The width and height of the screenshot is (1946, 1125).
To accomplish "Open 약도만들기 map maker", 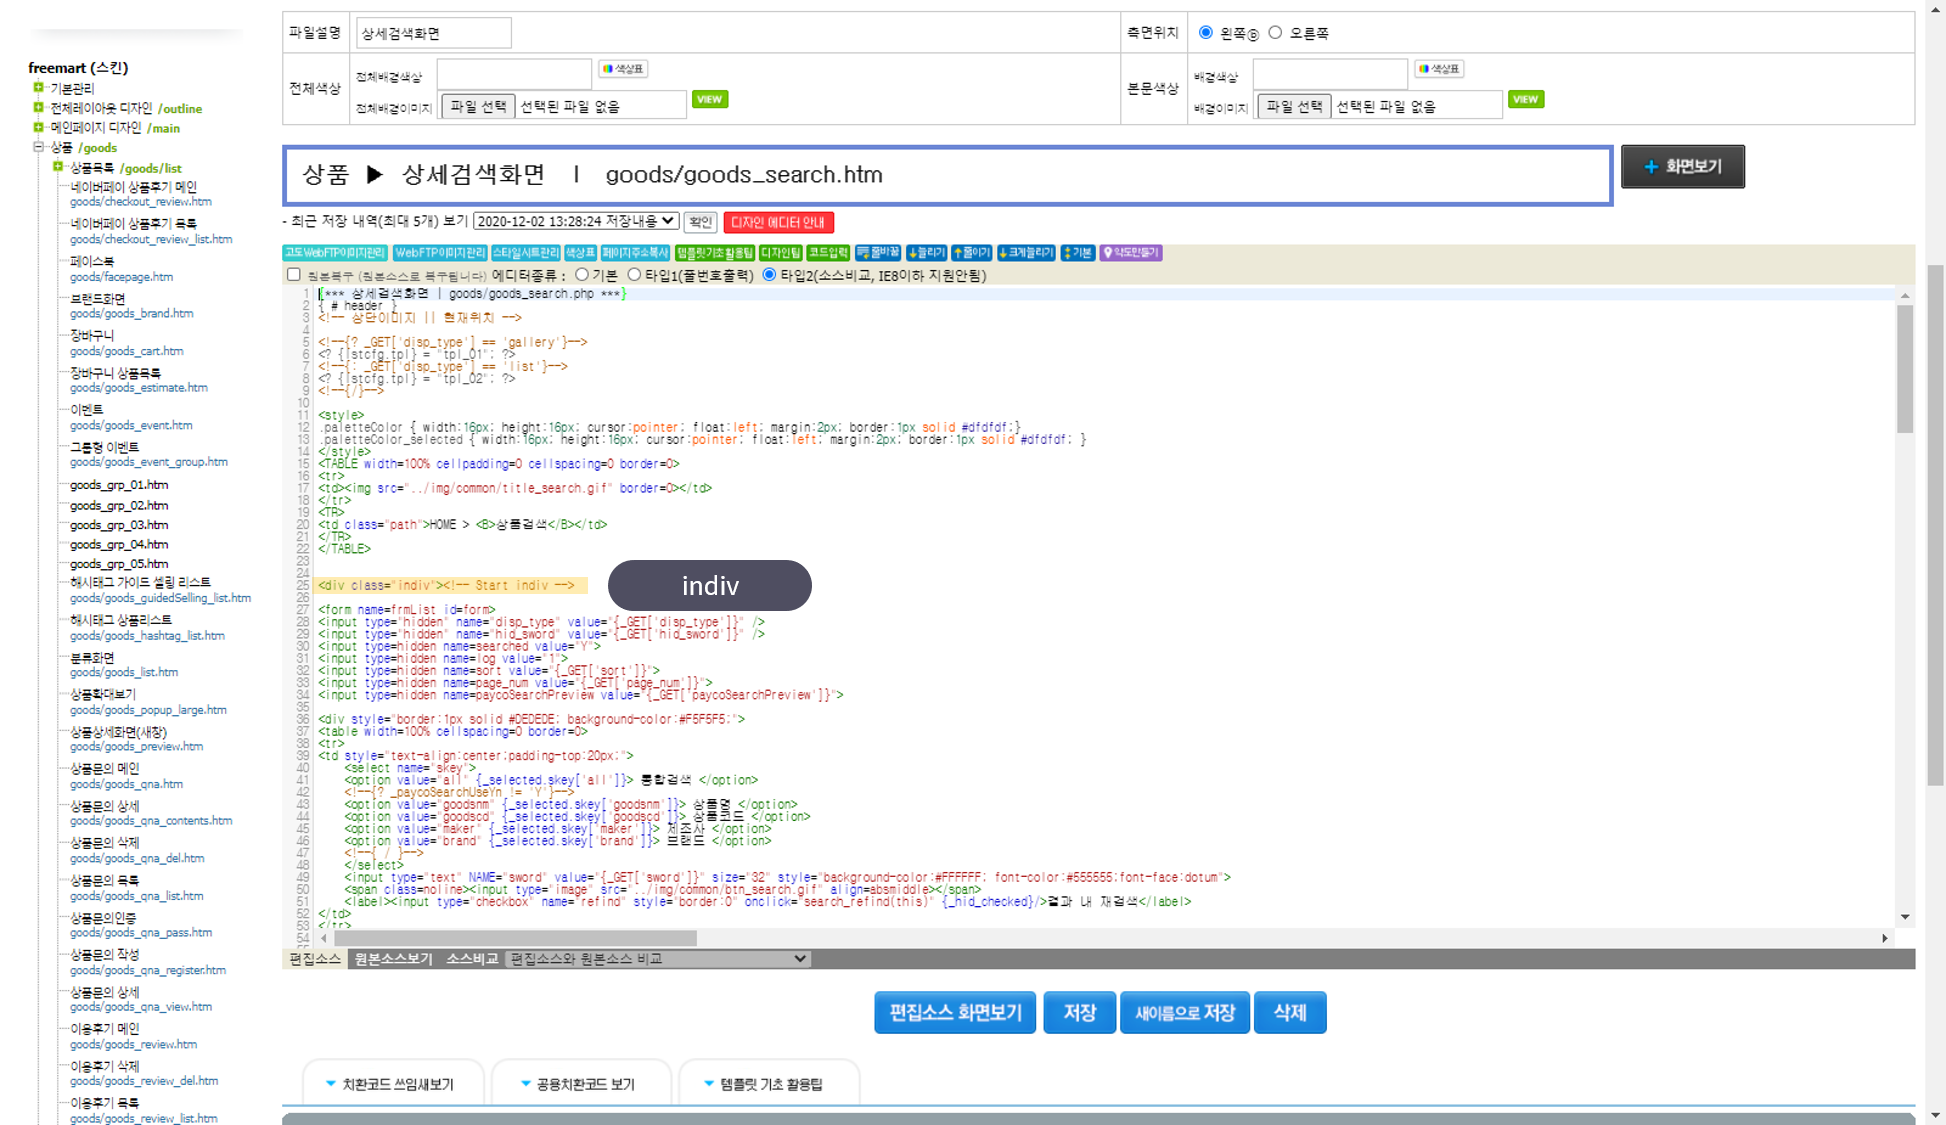I will (x=1130, y=253).
